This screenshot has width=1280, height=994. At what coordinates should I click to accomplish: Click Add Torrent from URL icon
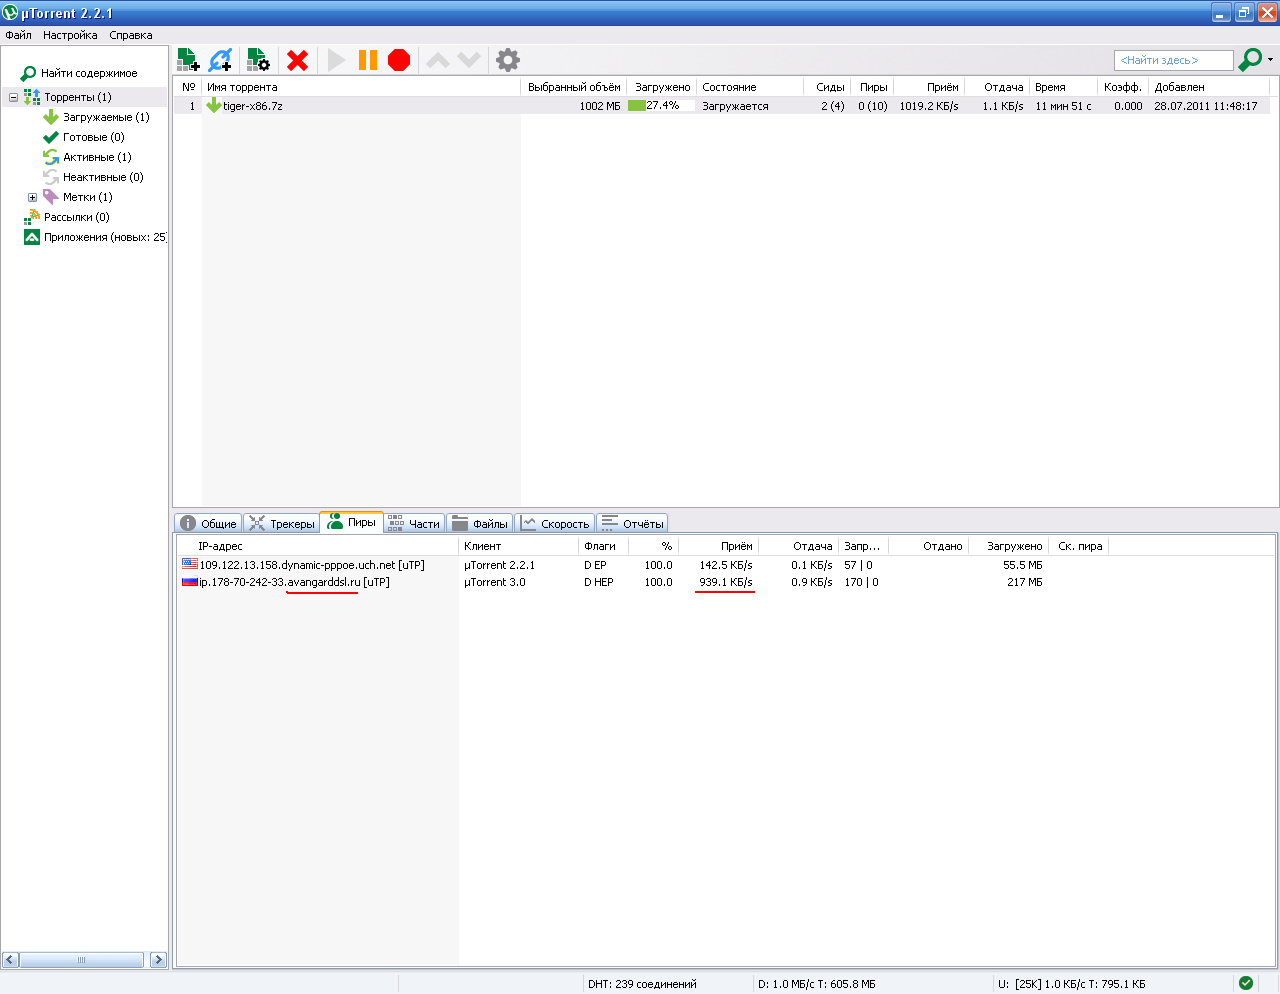(220, 60)
